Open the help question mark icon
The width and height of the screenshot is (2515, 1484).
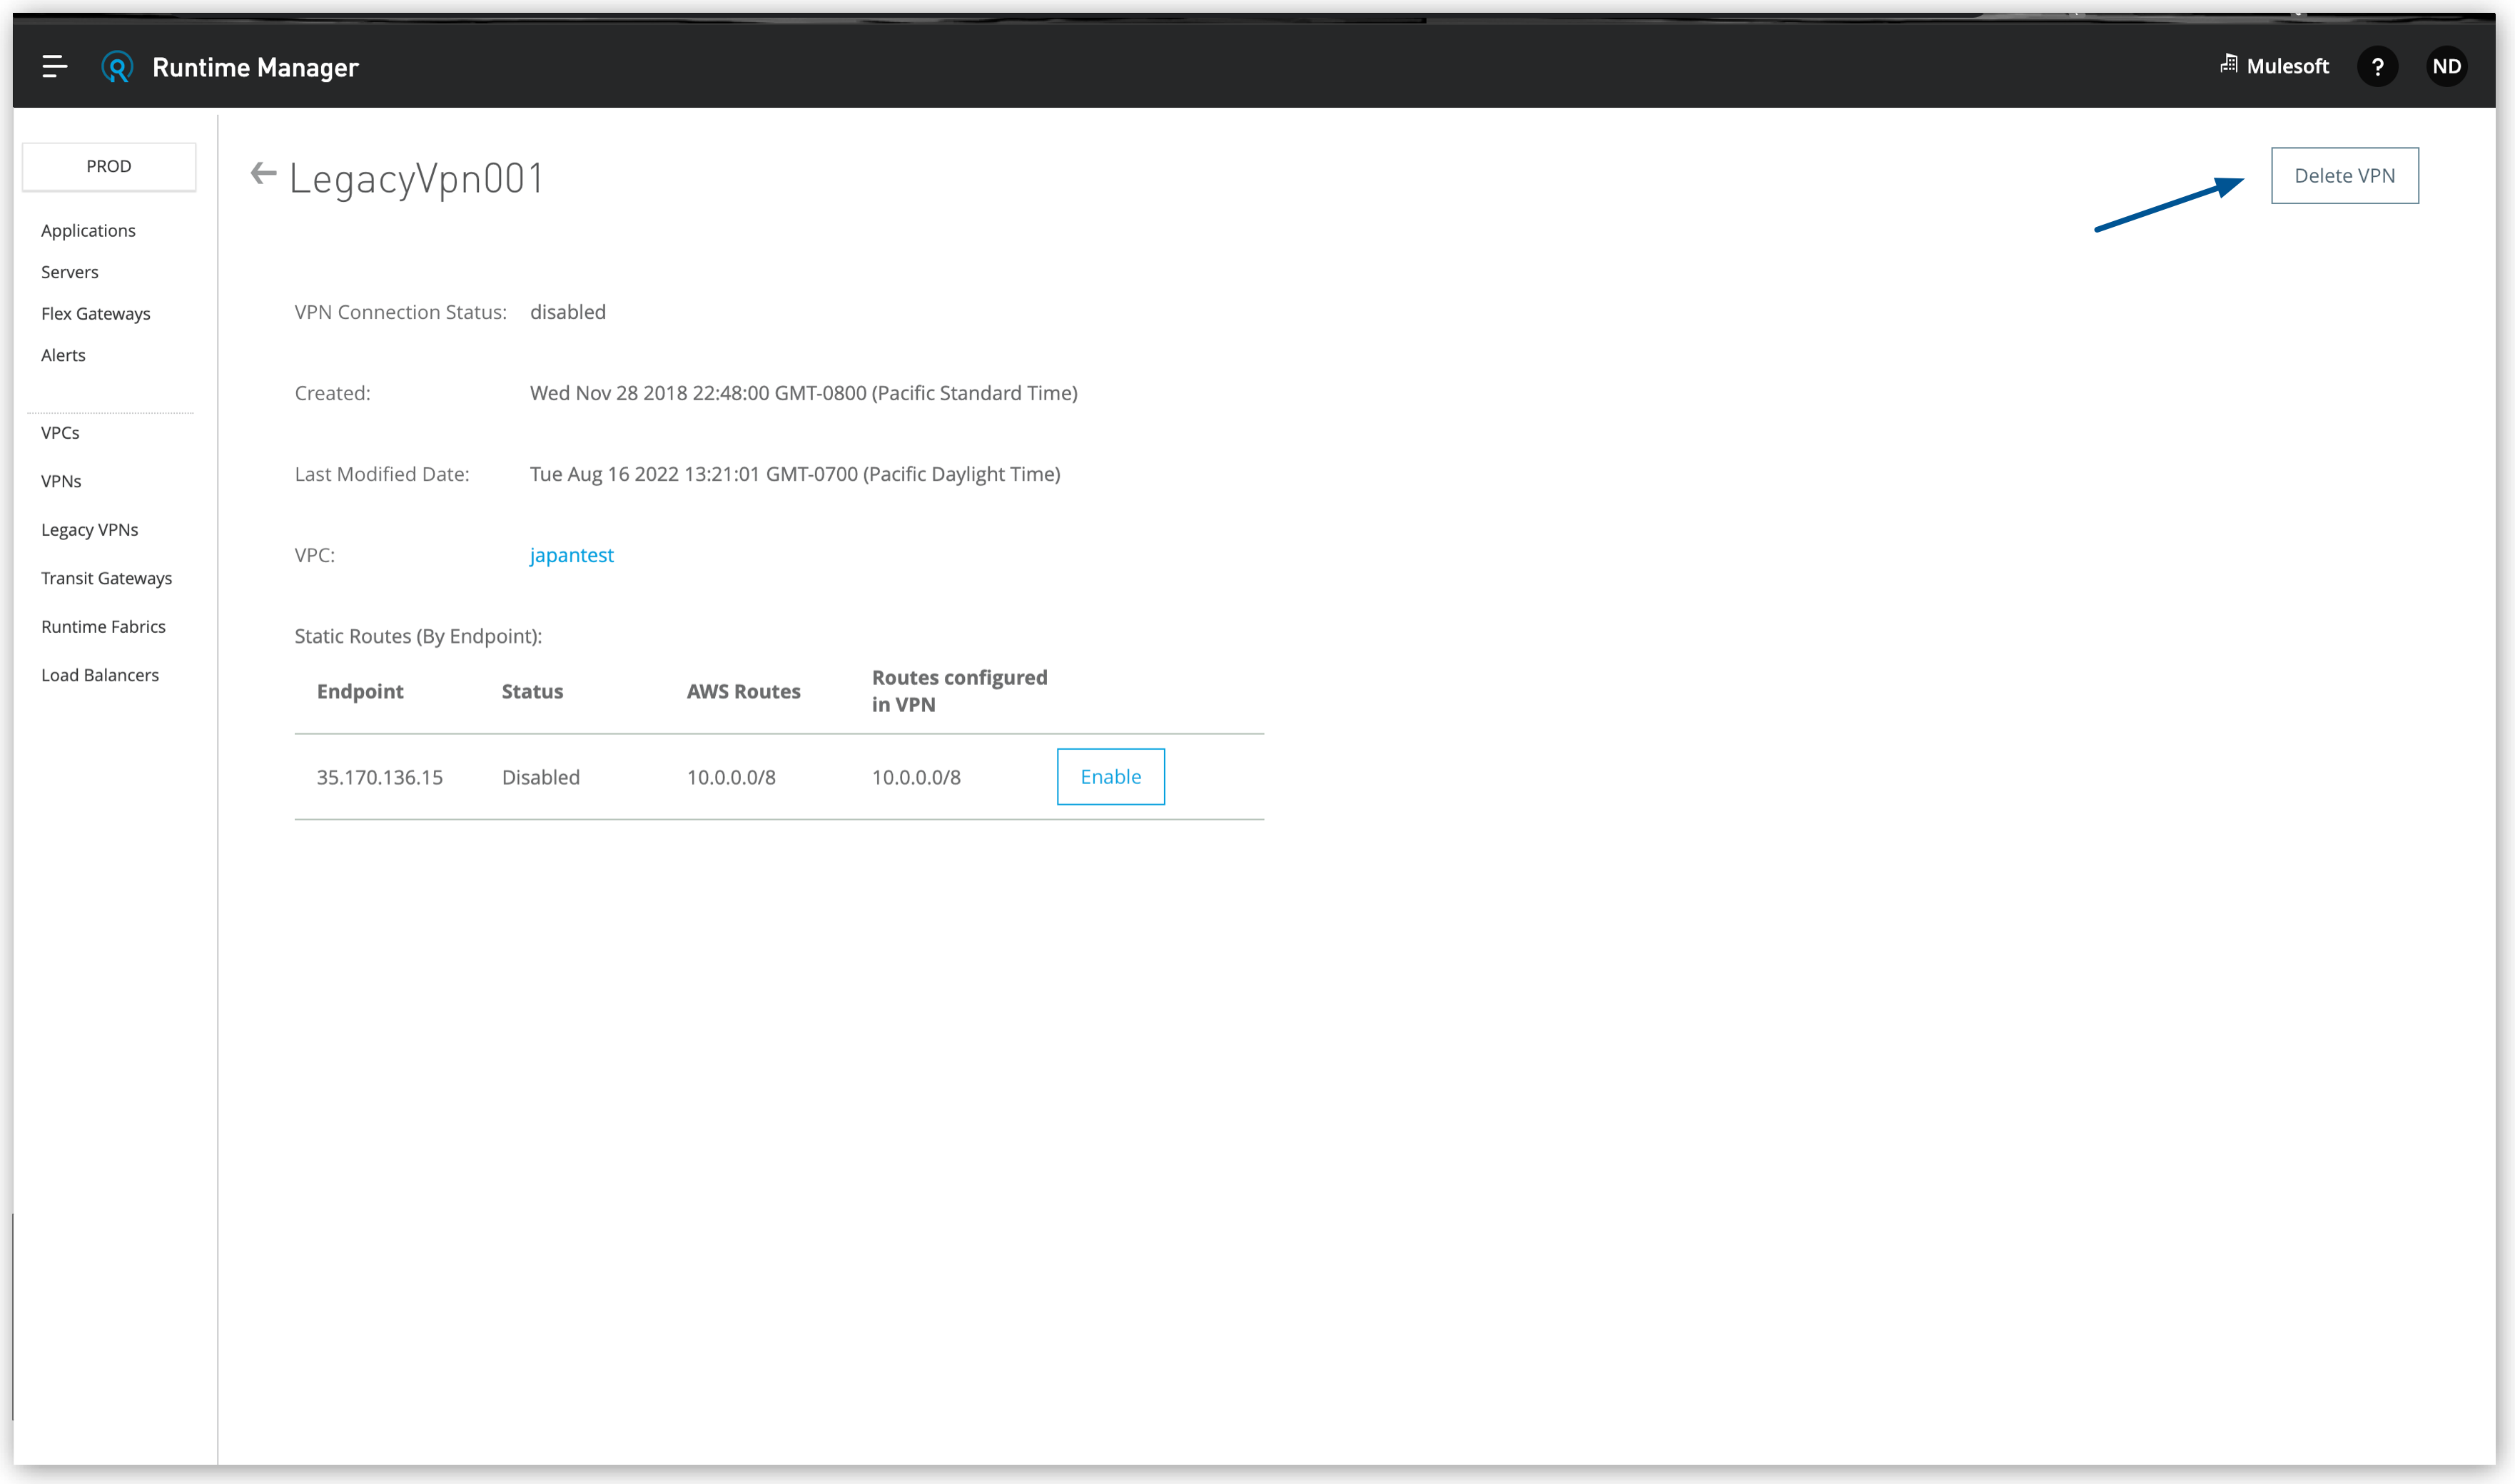tap(2377, 67)
